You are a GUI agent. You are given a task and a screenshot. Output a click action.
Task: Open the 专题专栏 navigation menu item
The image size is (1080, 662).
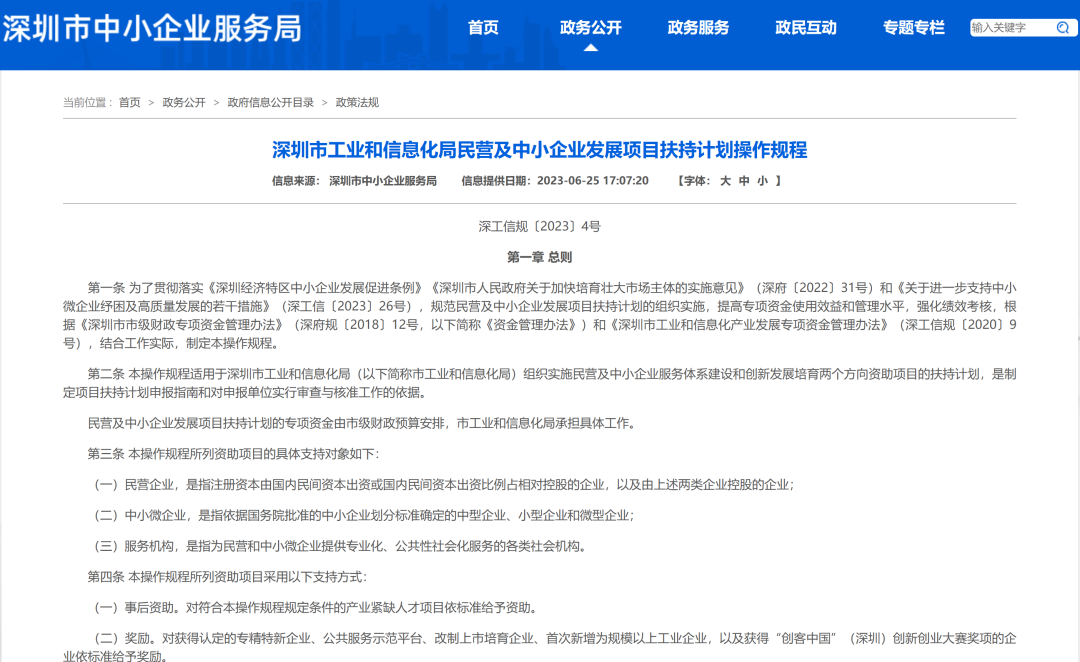point(913,28)
